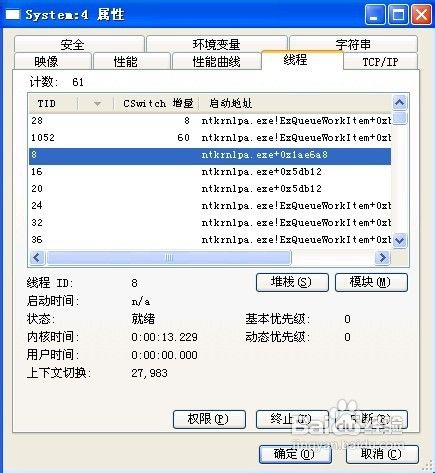Switch to the TCP/IP tab
Image resolution: width=435 pixels, height=473 pixels.
click(x=380, y=61)
